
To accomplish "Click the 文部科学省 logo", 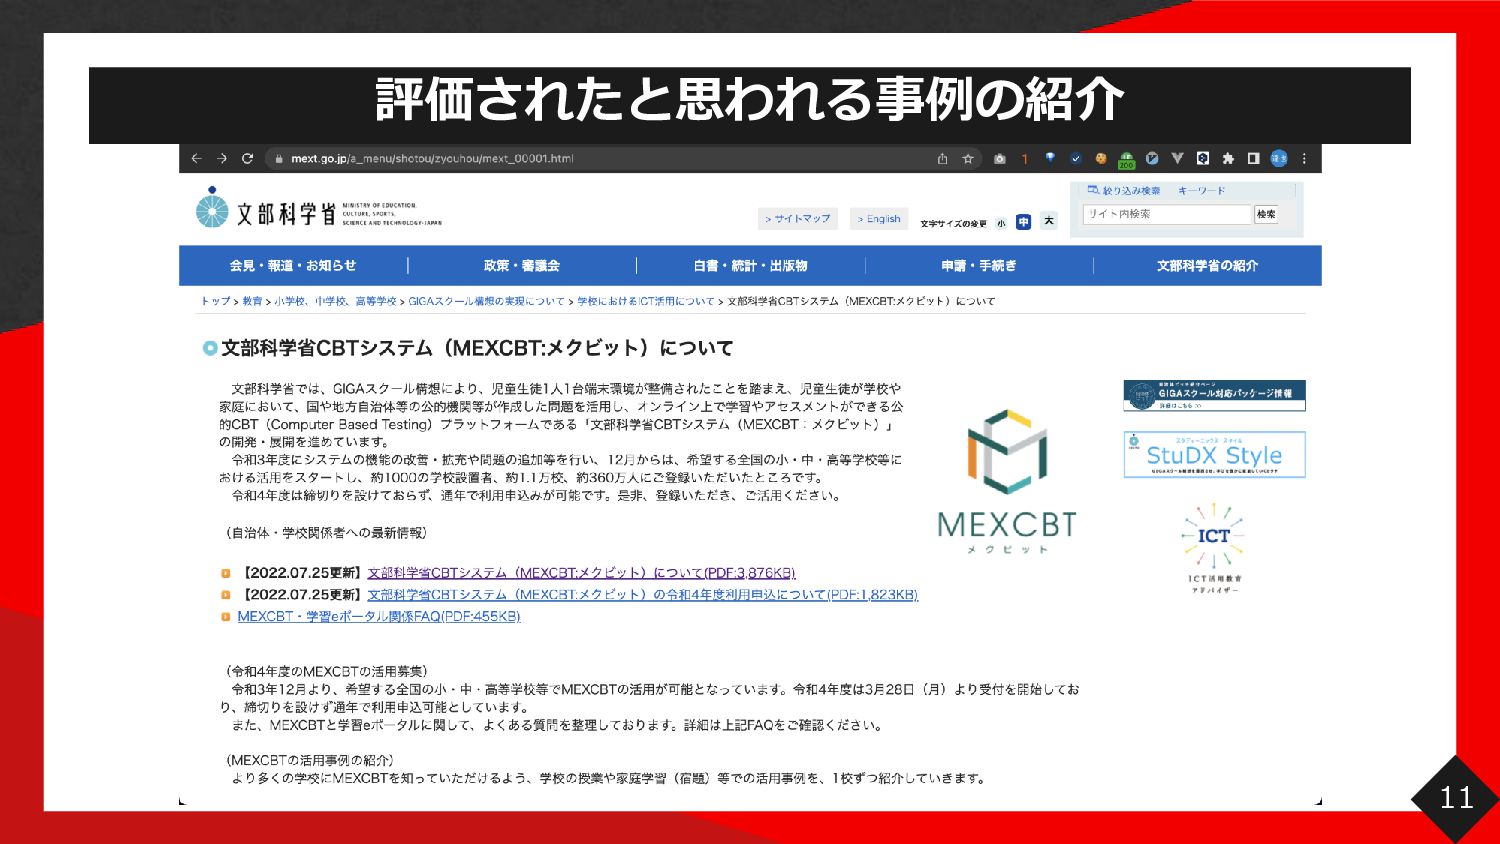I will [318, 208].
